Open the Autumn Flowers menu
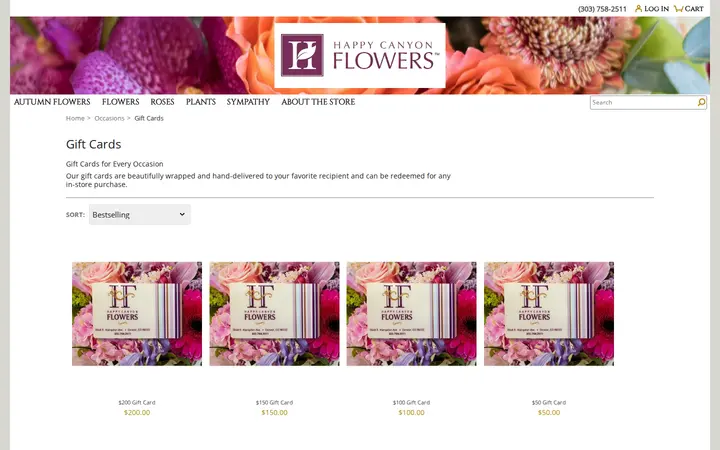Image resolution: width=720 pixels, height=450 pixels. click(52, 102)
